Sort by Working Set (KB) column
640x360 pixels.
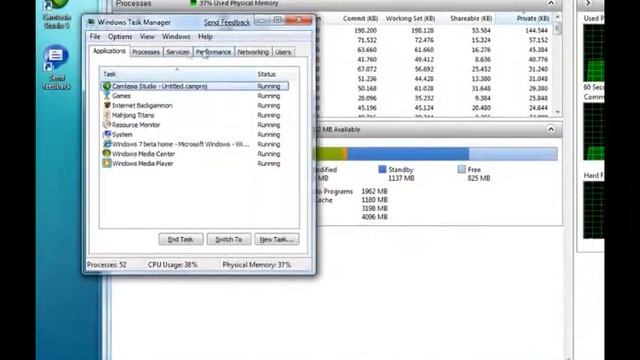click(x=410, y=18)
